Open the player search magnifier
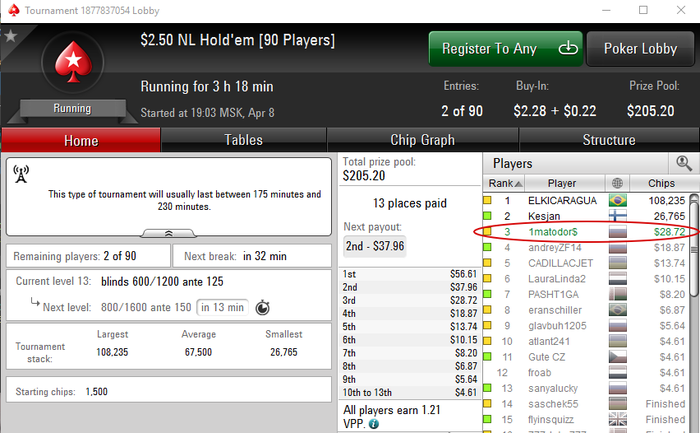Viewport: 700px width, 433px height. pyautogui.click(x=683, y=163)
